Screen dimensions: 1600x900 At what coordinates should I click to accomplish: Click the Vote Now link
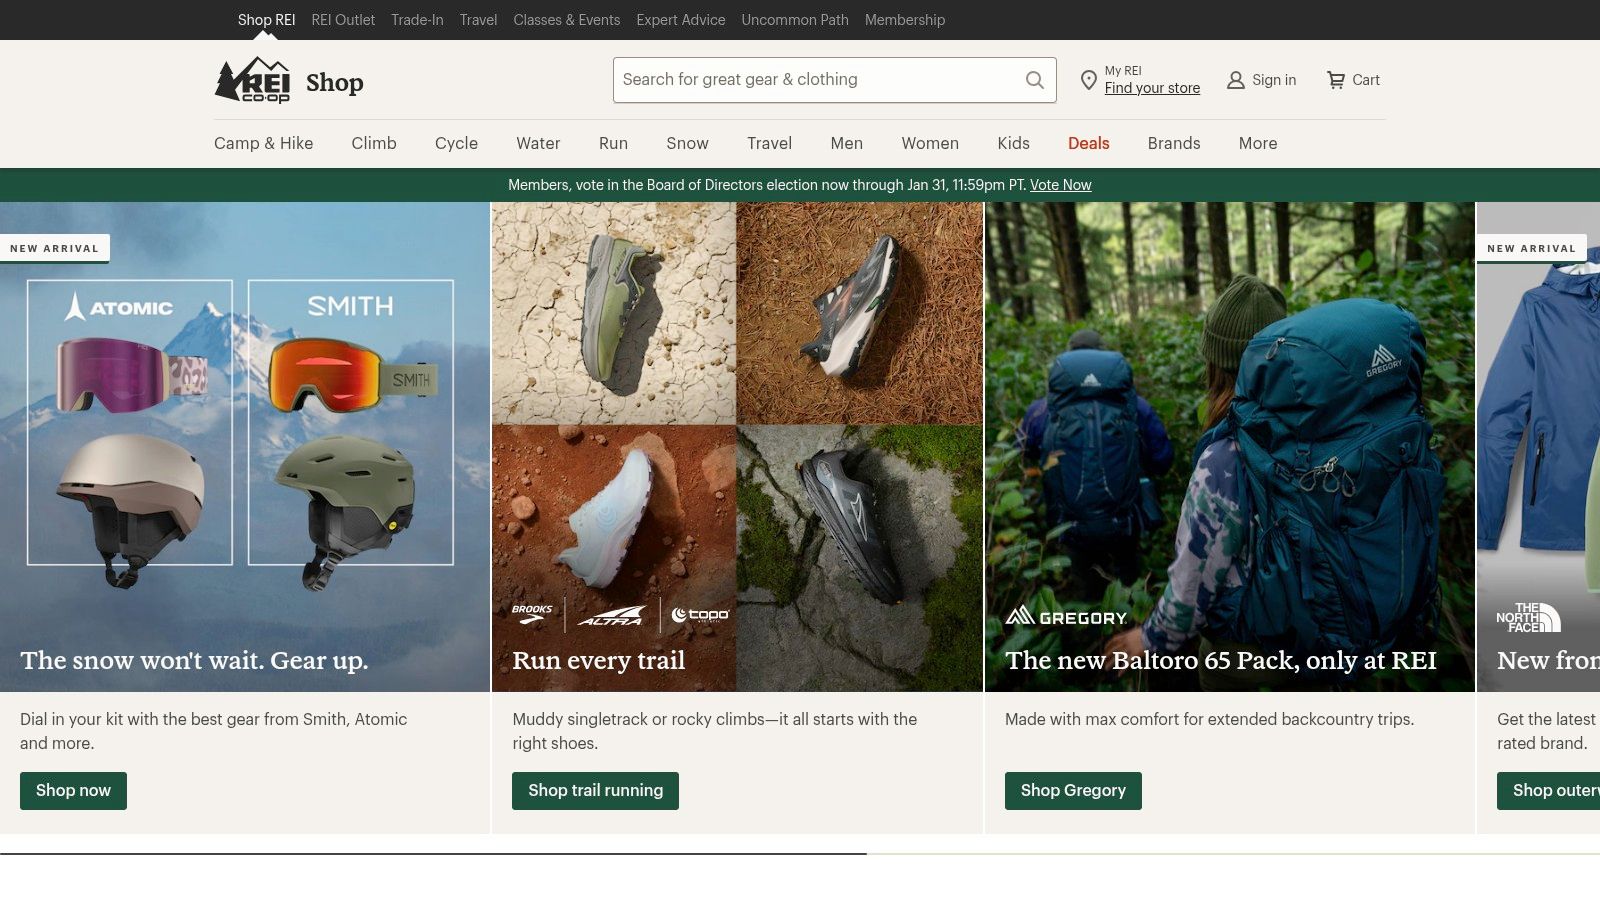coord(1060,185)
